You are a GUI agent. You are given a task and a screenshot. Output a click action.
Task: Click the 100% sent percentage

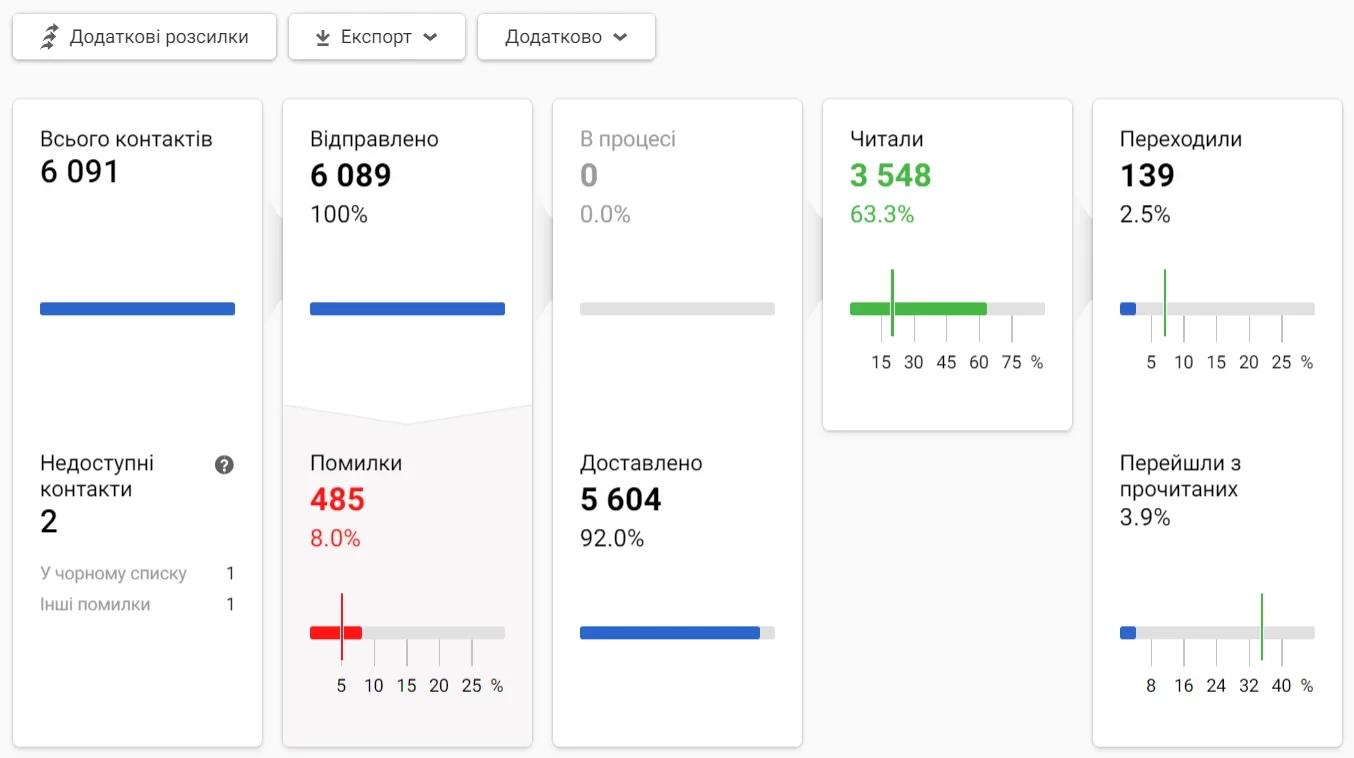click(339, 214)
